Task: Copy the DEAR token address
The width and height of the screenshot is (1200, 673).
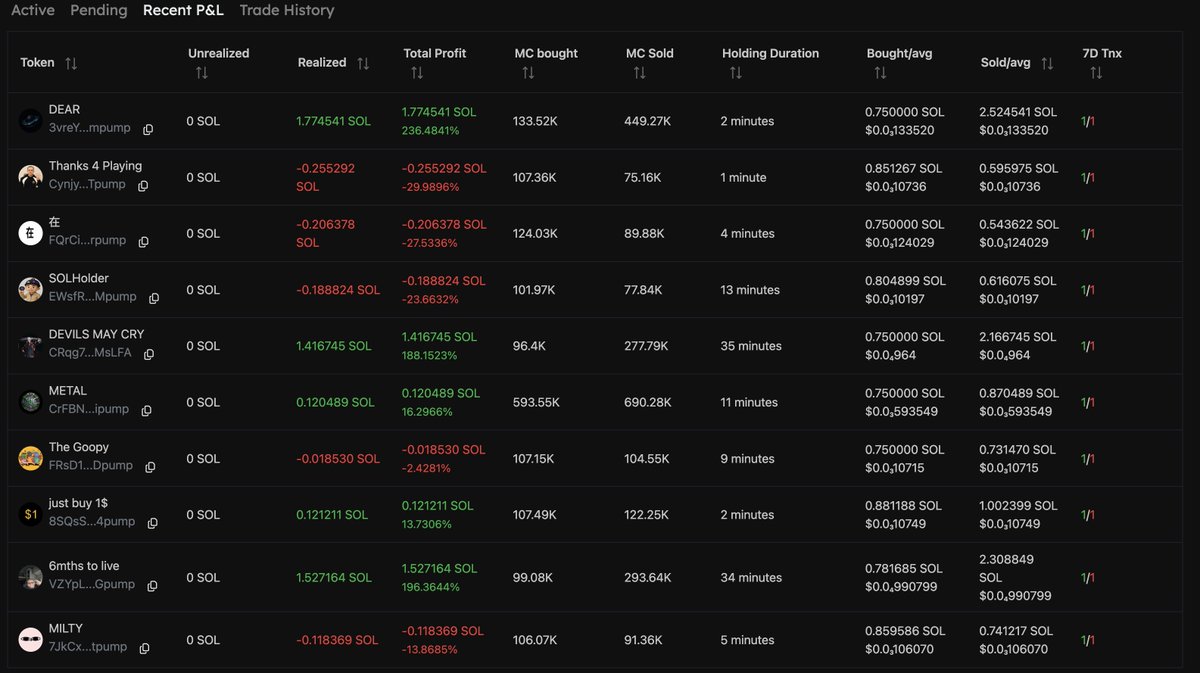Action: click(148, 130)
